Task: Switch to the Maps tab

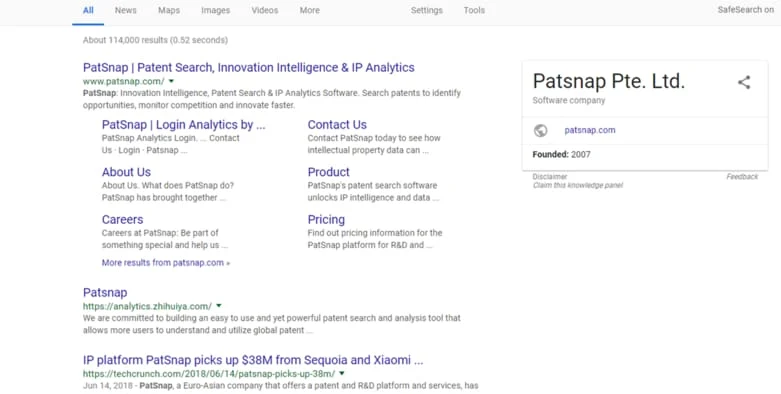Action: click(169, 10)
